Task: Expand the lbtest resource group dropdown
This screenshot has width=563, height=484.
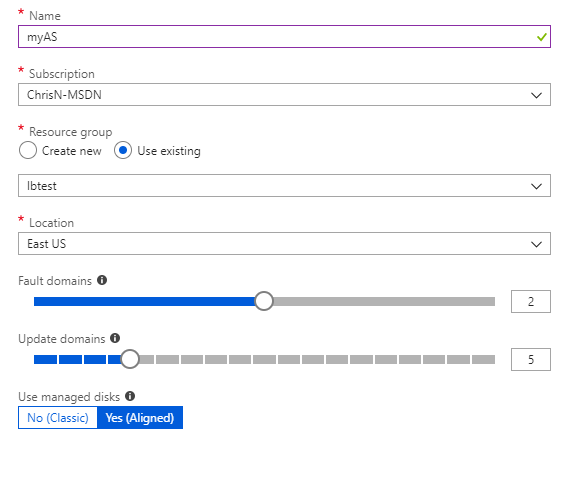Action: 284,186
